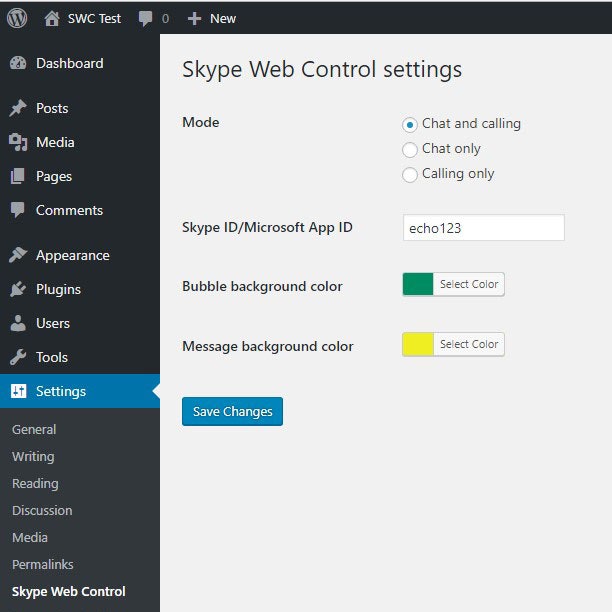Viewport: 612px width, 612px height.
Task: Click the Appearance paintbrush icon
Action: (18, 255)
